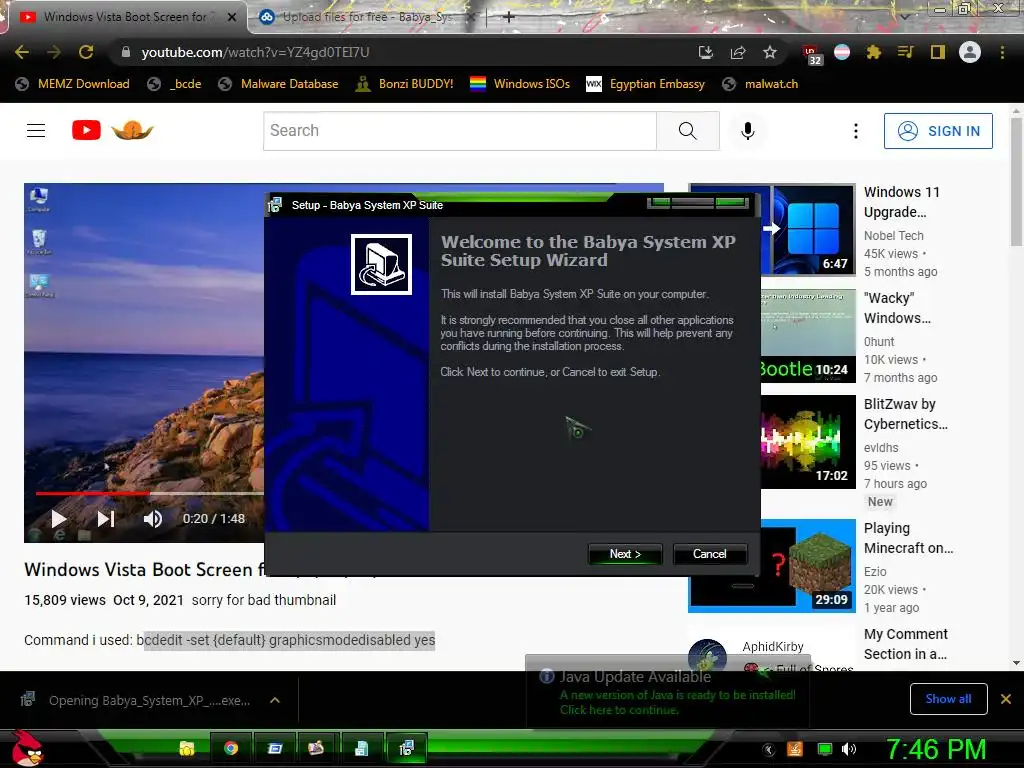Open YouTube settings three-dot menu
The height and width of the screenshot is (768, 1024).
856,131
